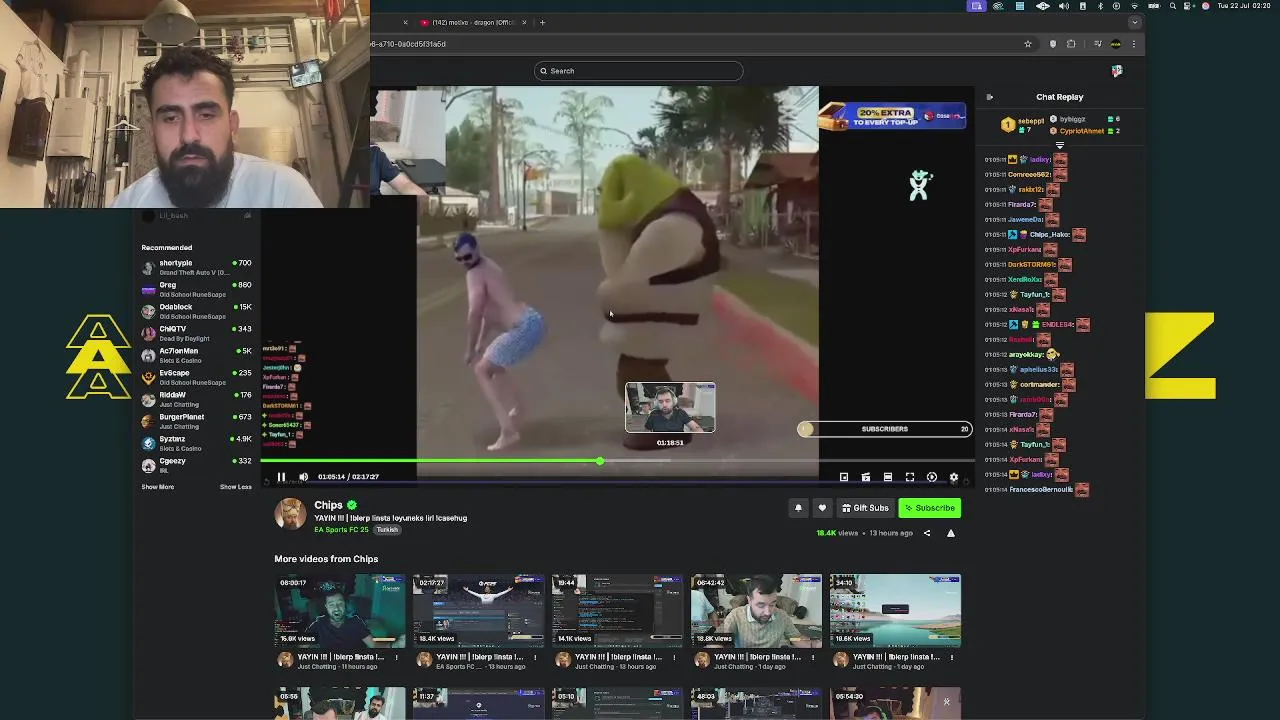
Task: Open Greg recommended channel
Action: (x=196, y=289)
